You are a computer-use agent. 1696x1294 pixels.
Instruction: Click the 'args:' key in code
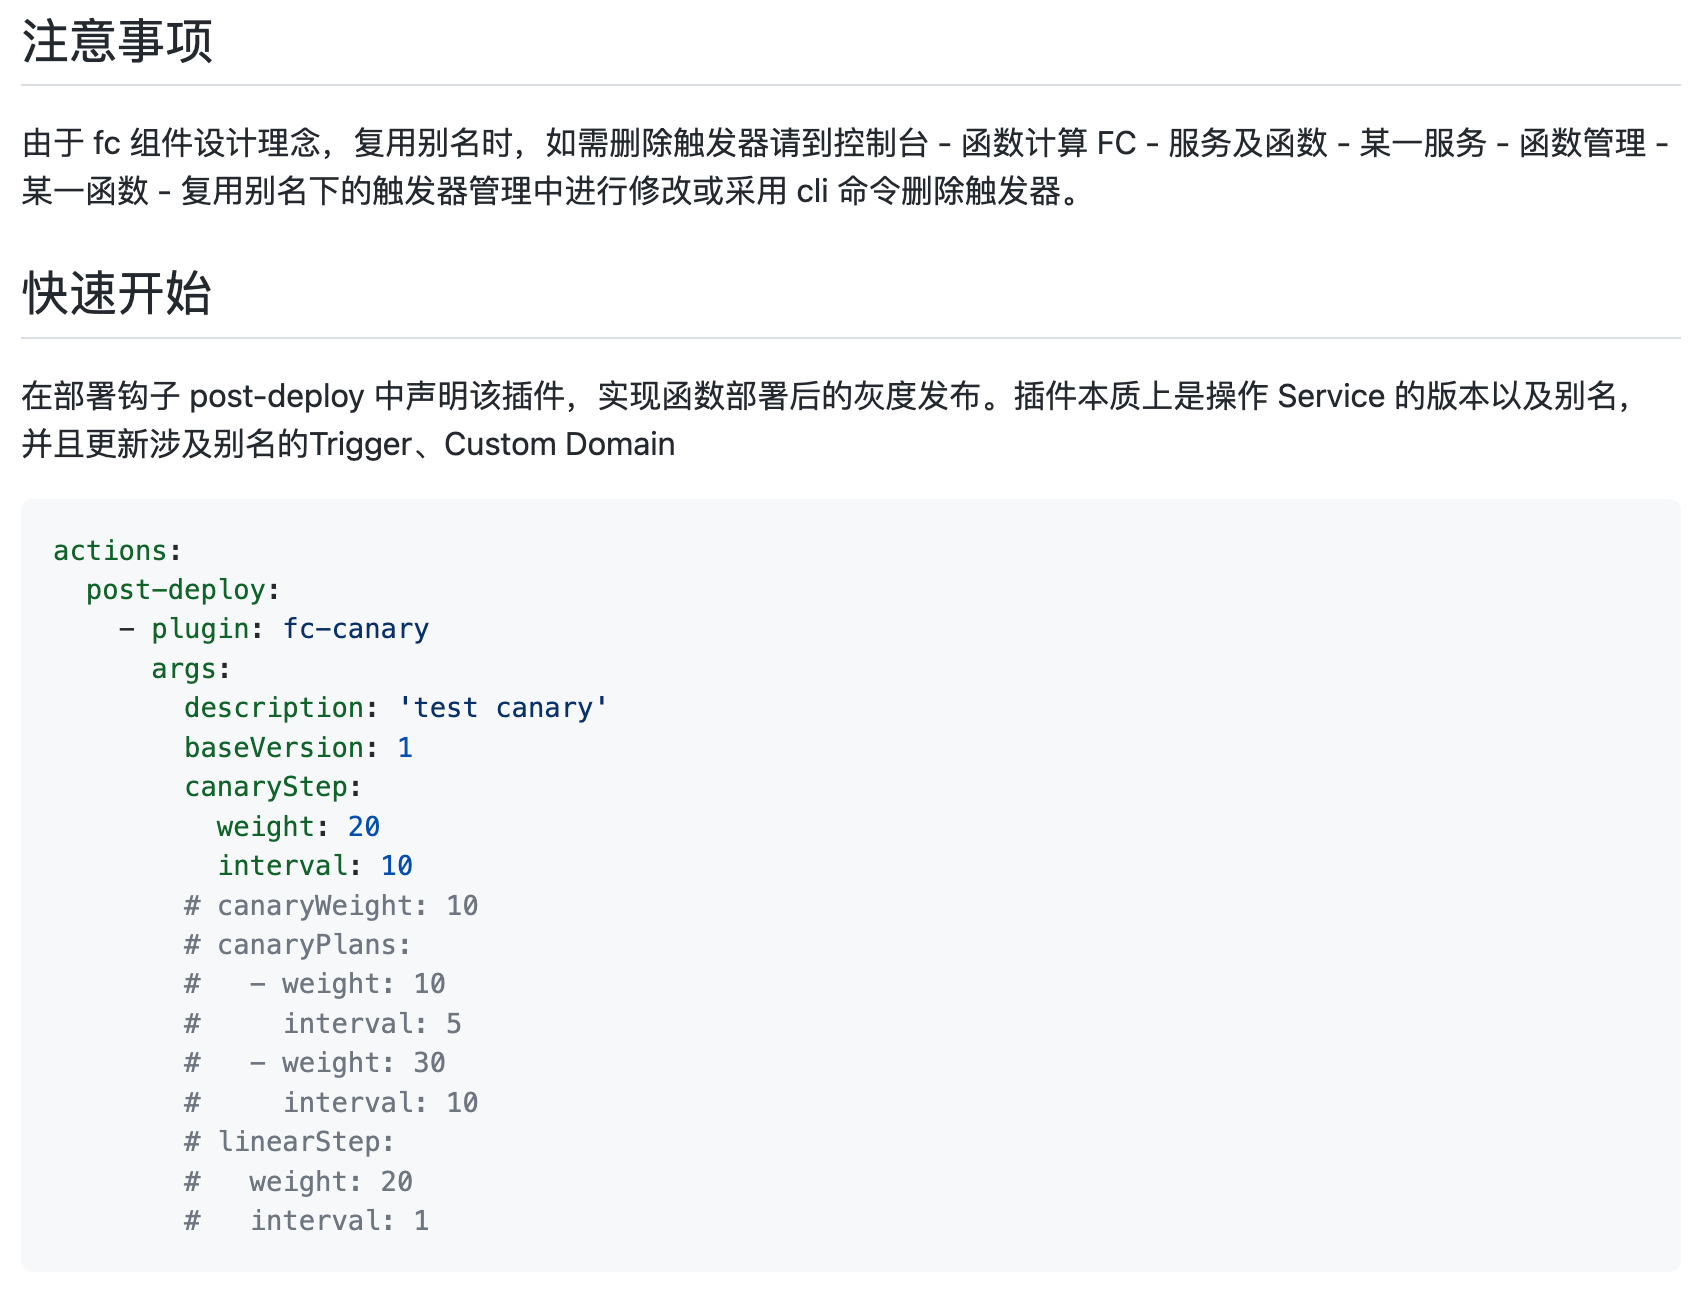[190, 669]
